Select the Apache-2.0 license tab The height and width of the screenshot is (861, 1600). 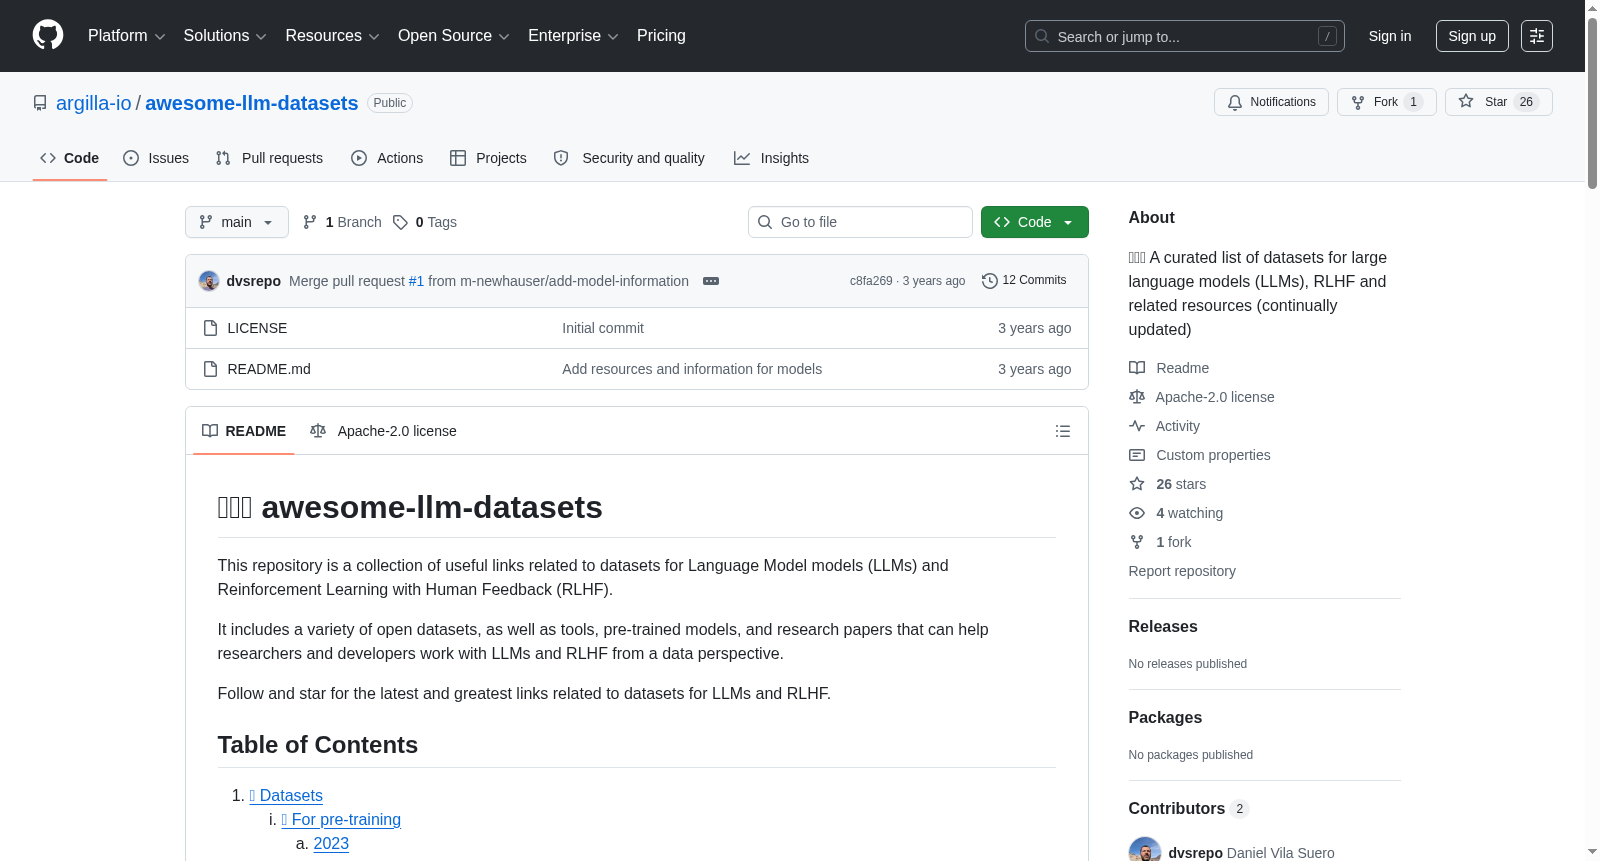pyautogui.click(x=383, y=431)
